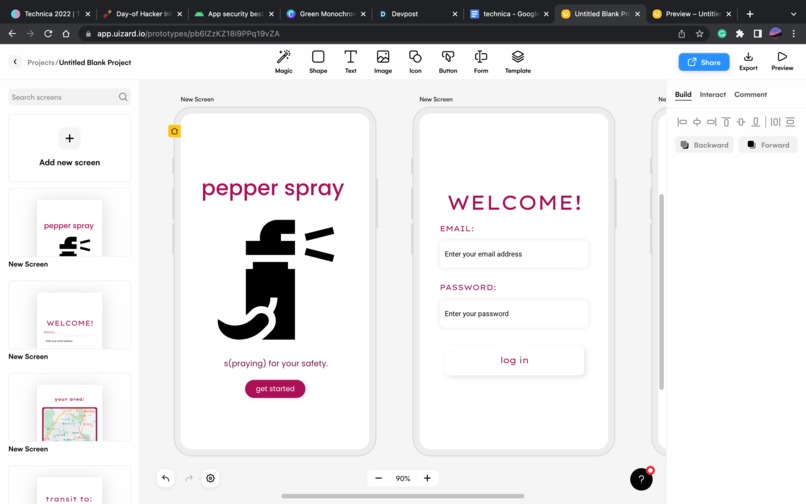This screenshot has height=504, width=806.
Task: Switch to the Comment tab
Action: 750,95
